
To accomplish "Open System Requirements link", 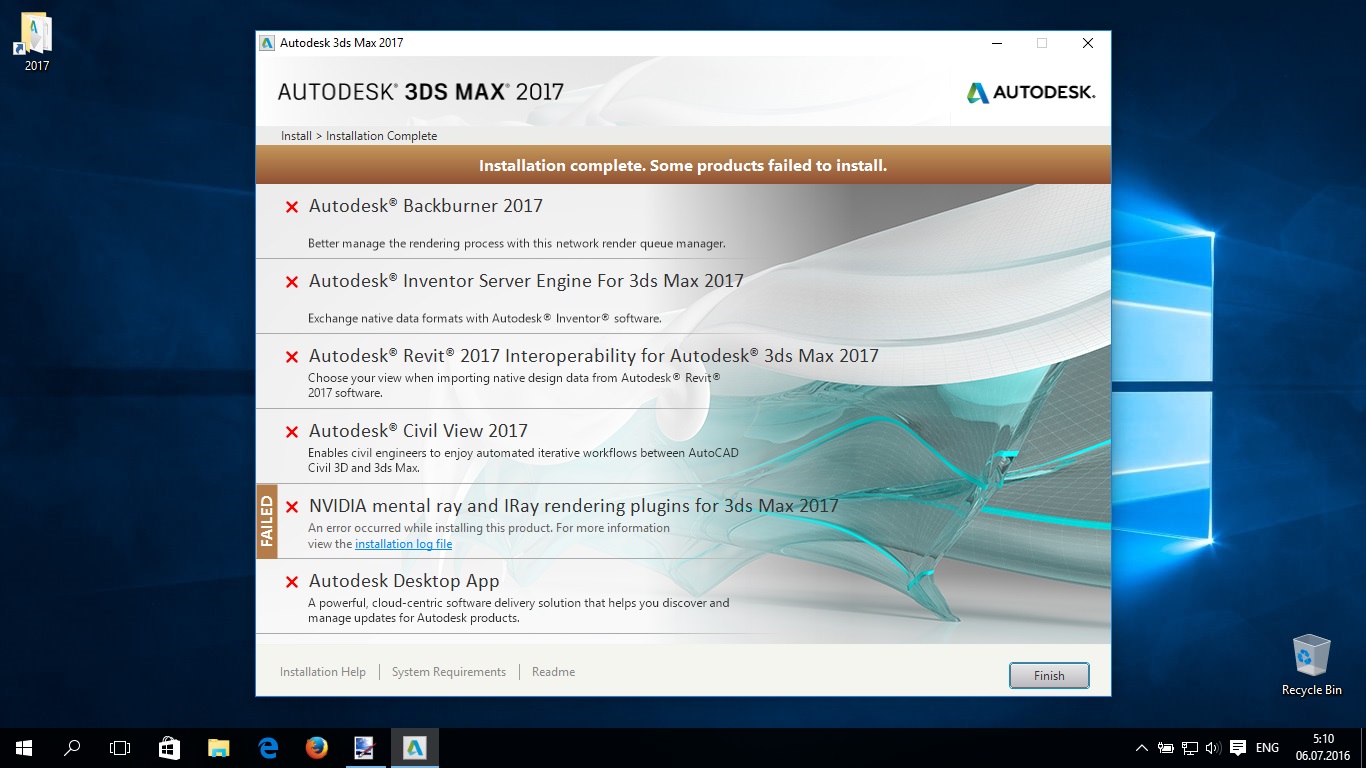I will click(x=449, y=672).
